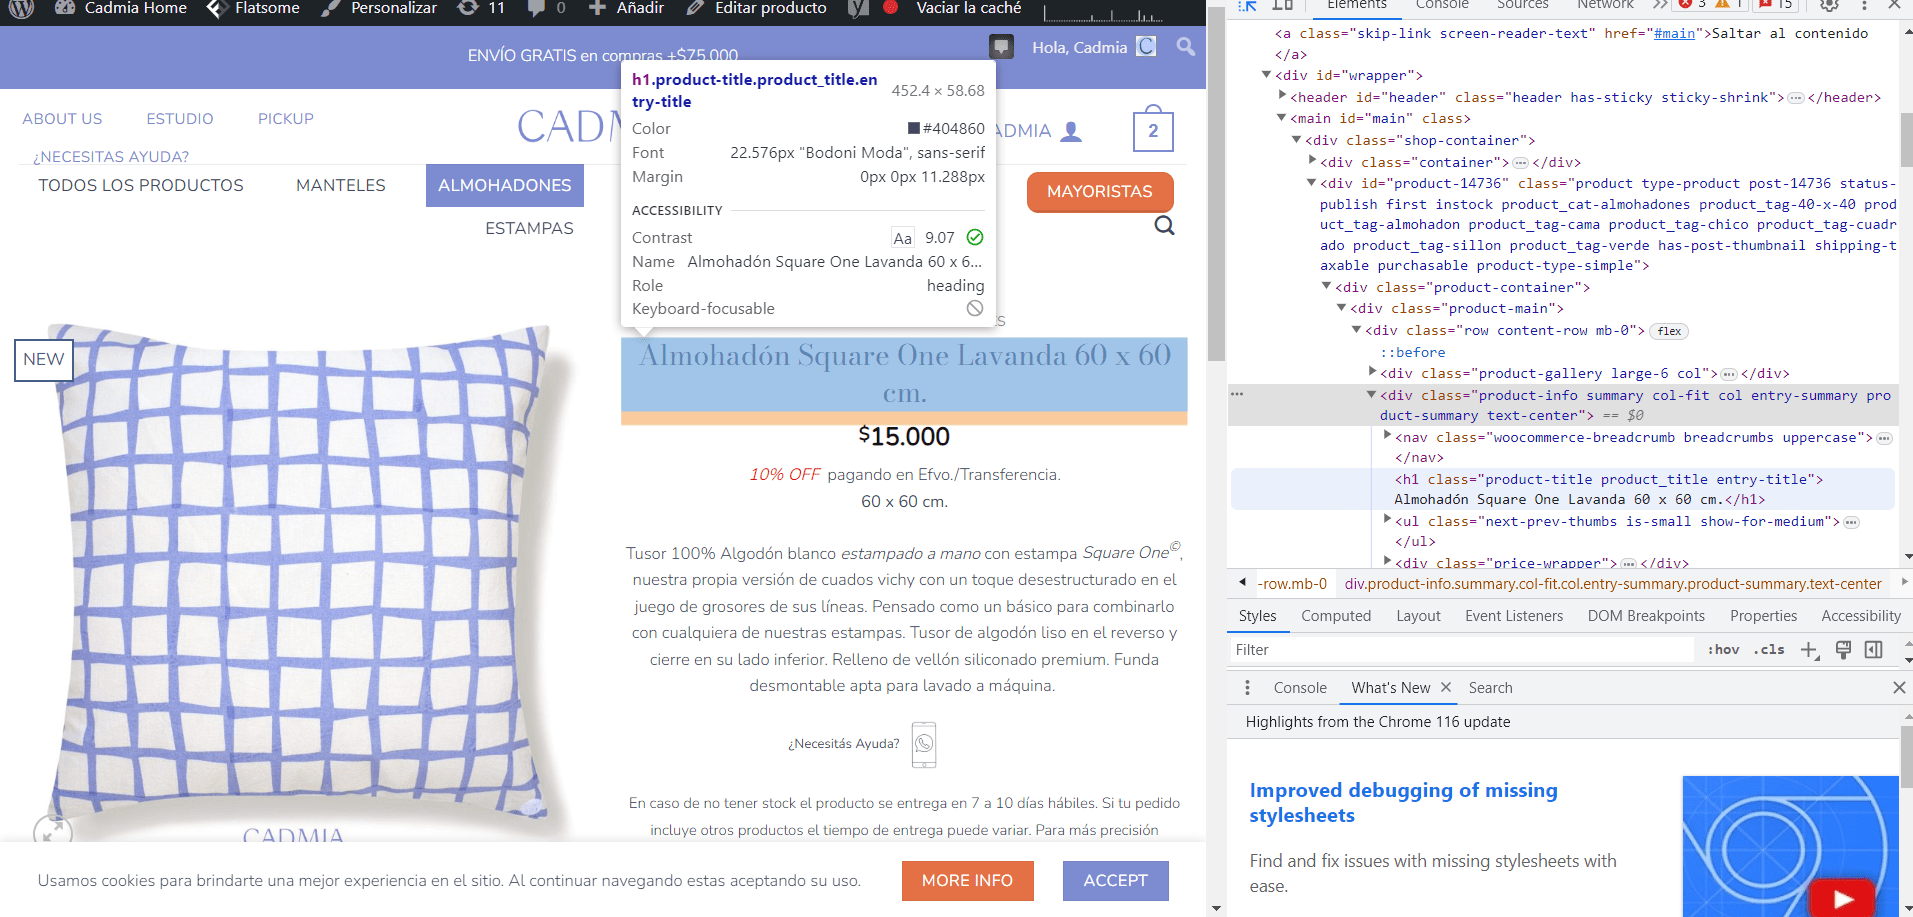Open the Event Listeners pane
The width and height of the screenshot is (1913, 917).
pyautogui.click(x=1514, y=616)
